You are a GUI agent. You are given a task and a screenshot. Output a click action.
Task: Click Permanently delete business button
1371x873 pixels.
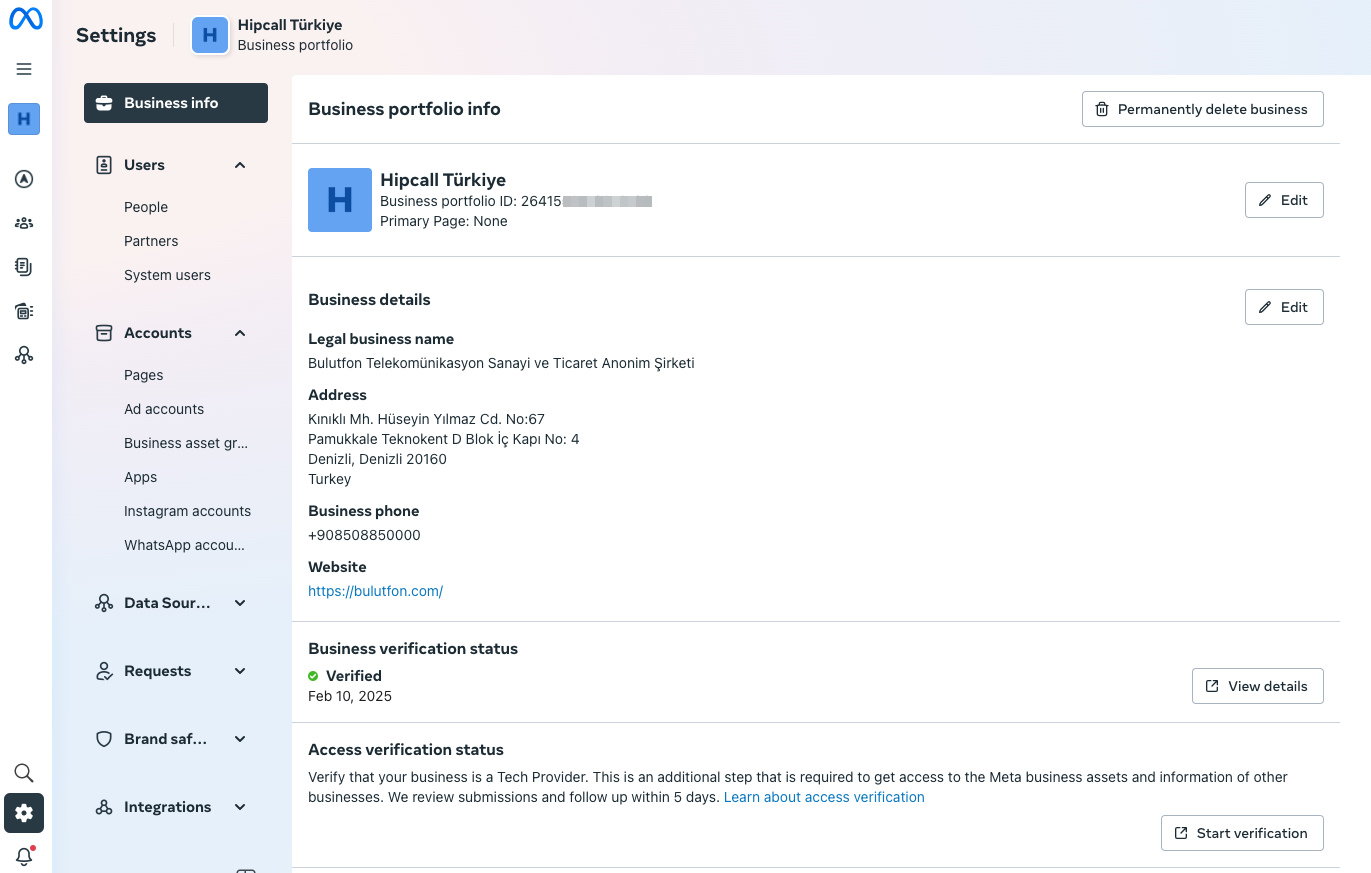pos(1203,109)
